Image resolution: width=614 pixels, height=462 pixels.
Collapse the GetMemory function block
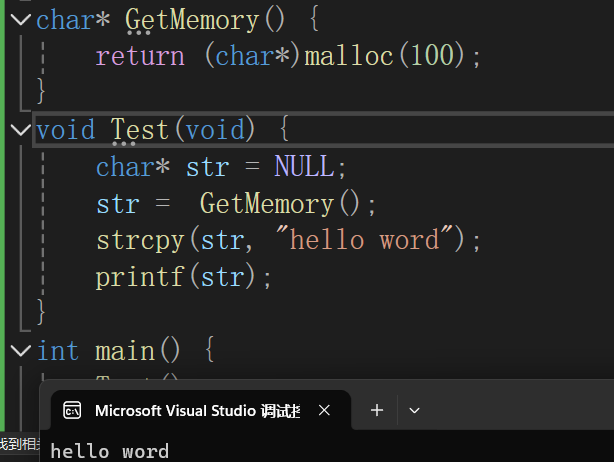[20, 19]
